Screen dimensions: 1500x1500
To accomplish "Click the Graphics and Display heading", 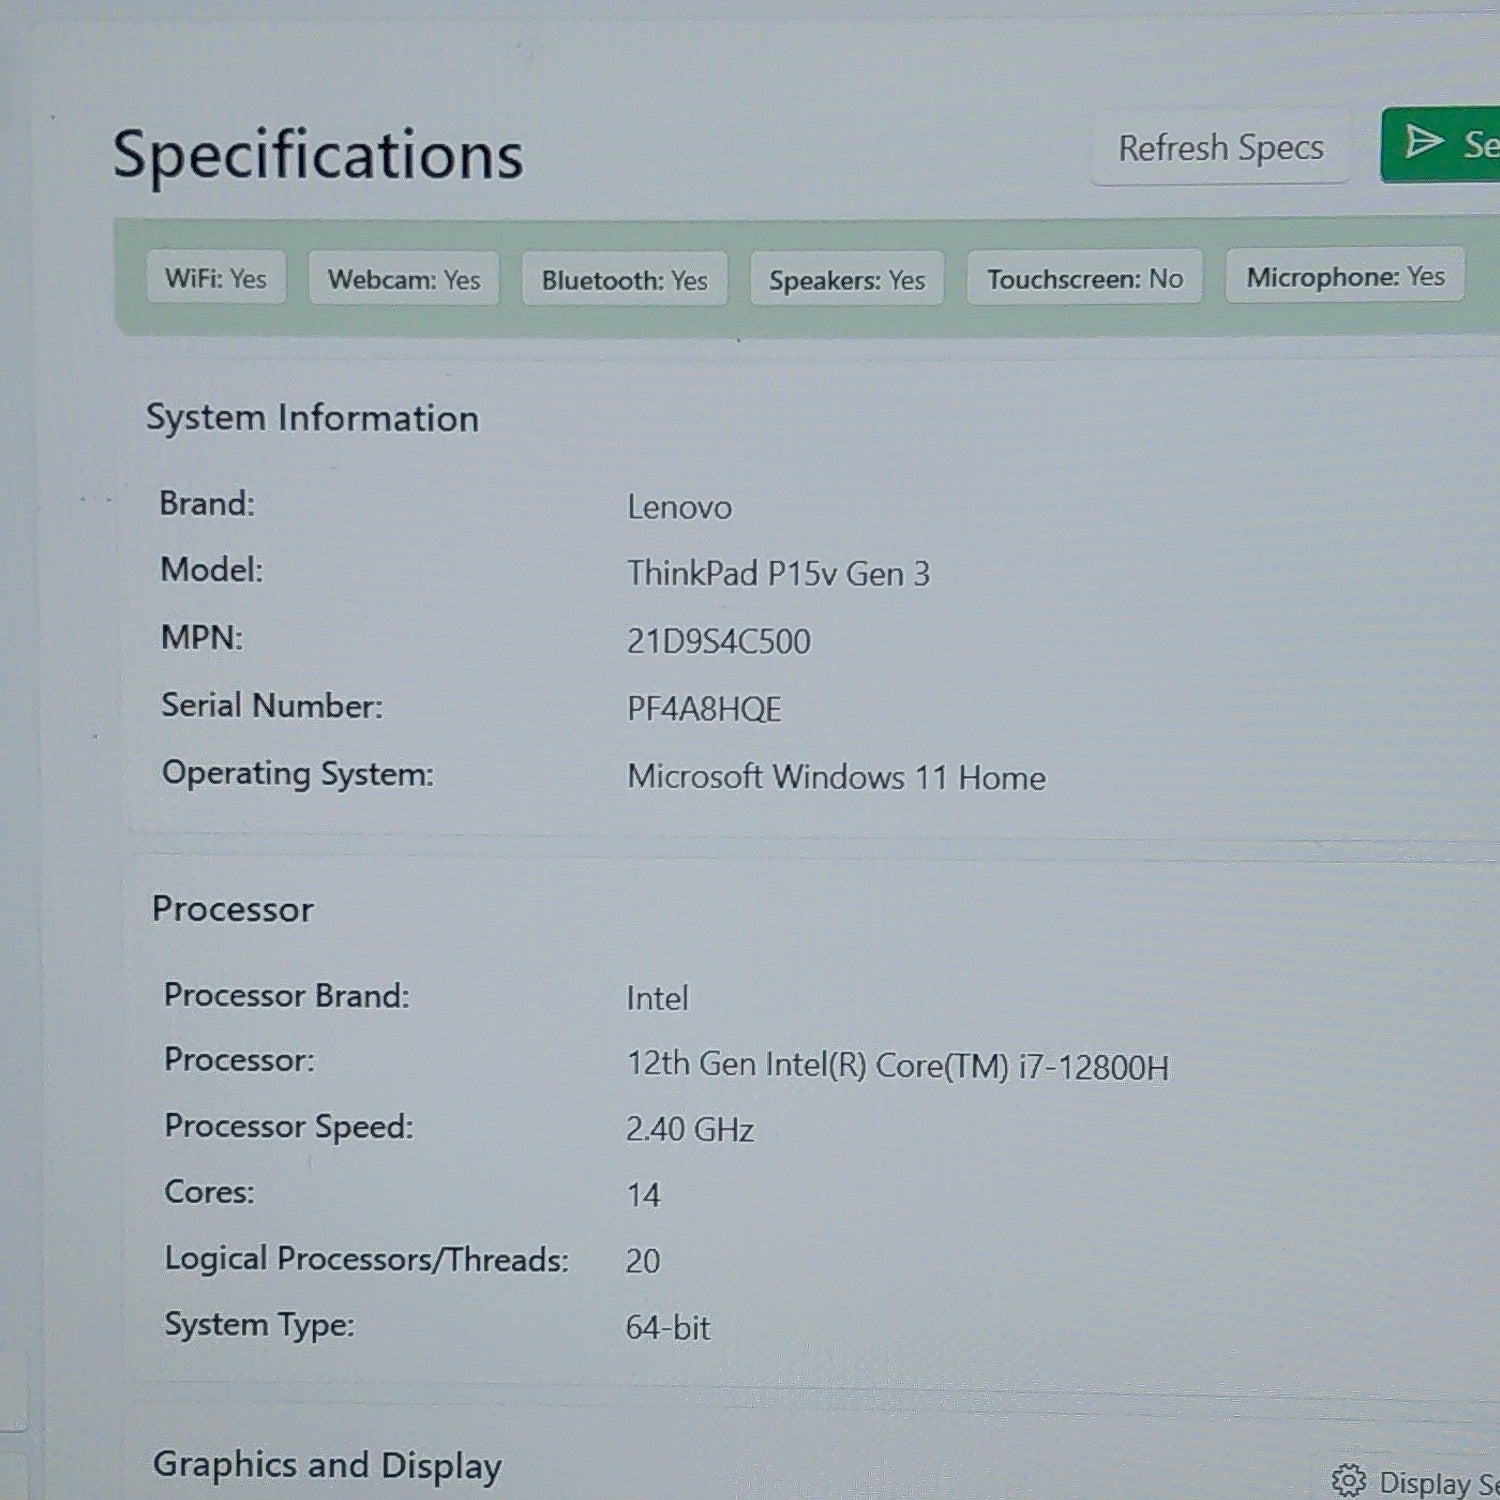I will click(x=327, y=1466).
